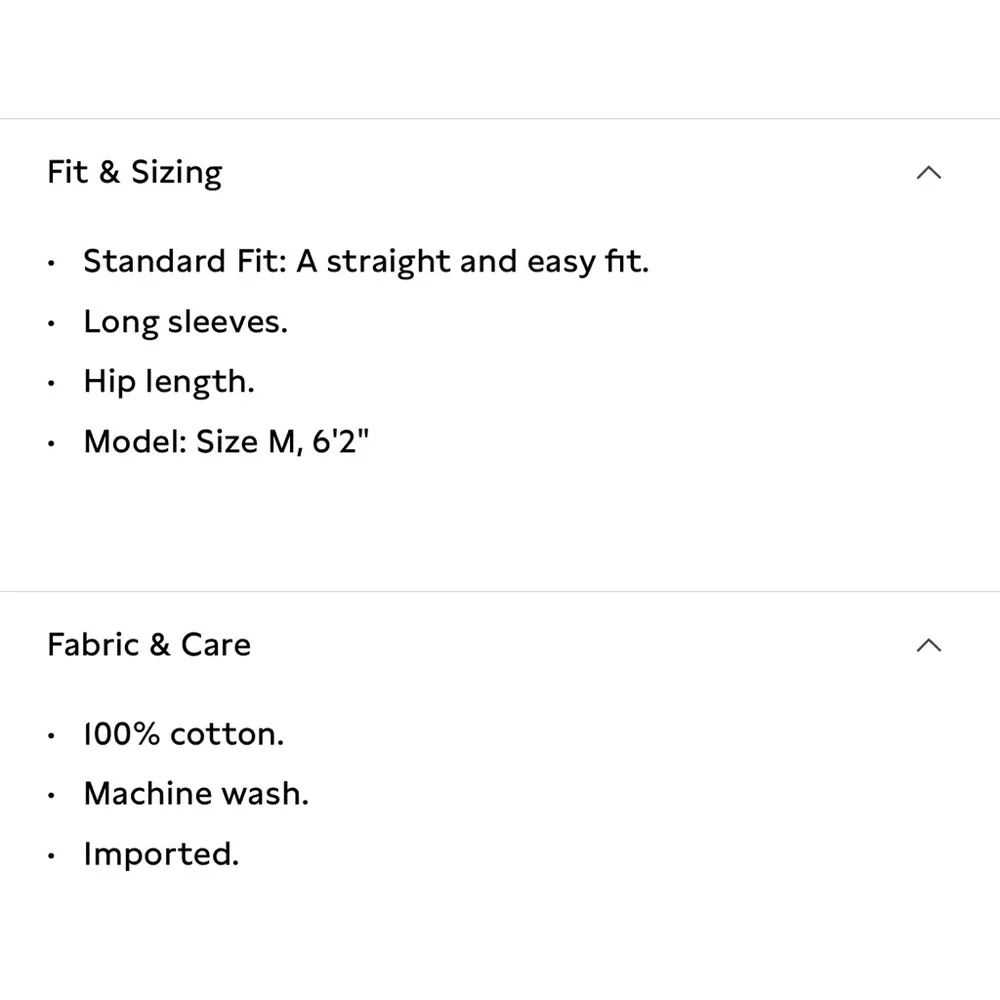
Task: Click the bullet beside Machine wash
Action: pos(51,795)
